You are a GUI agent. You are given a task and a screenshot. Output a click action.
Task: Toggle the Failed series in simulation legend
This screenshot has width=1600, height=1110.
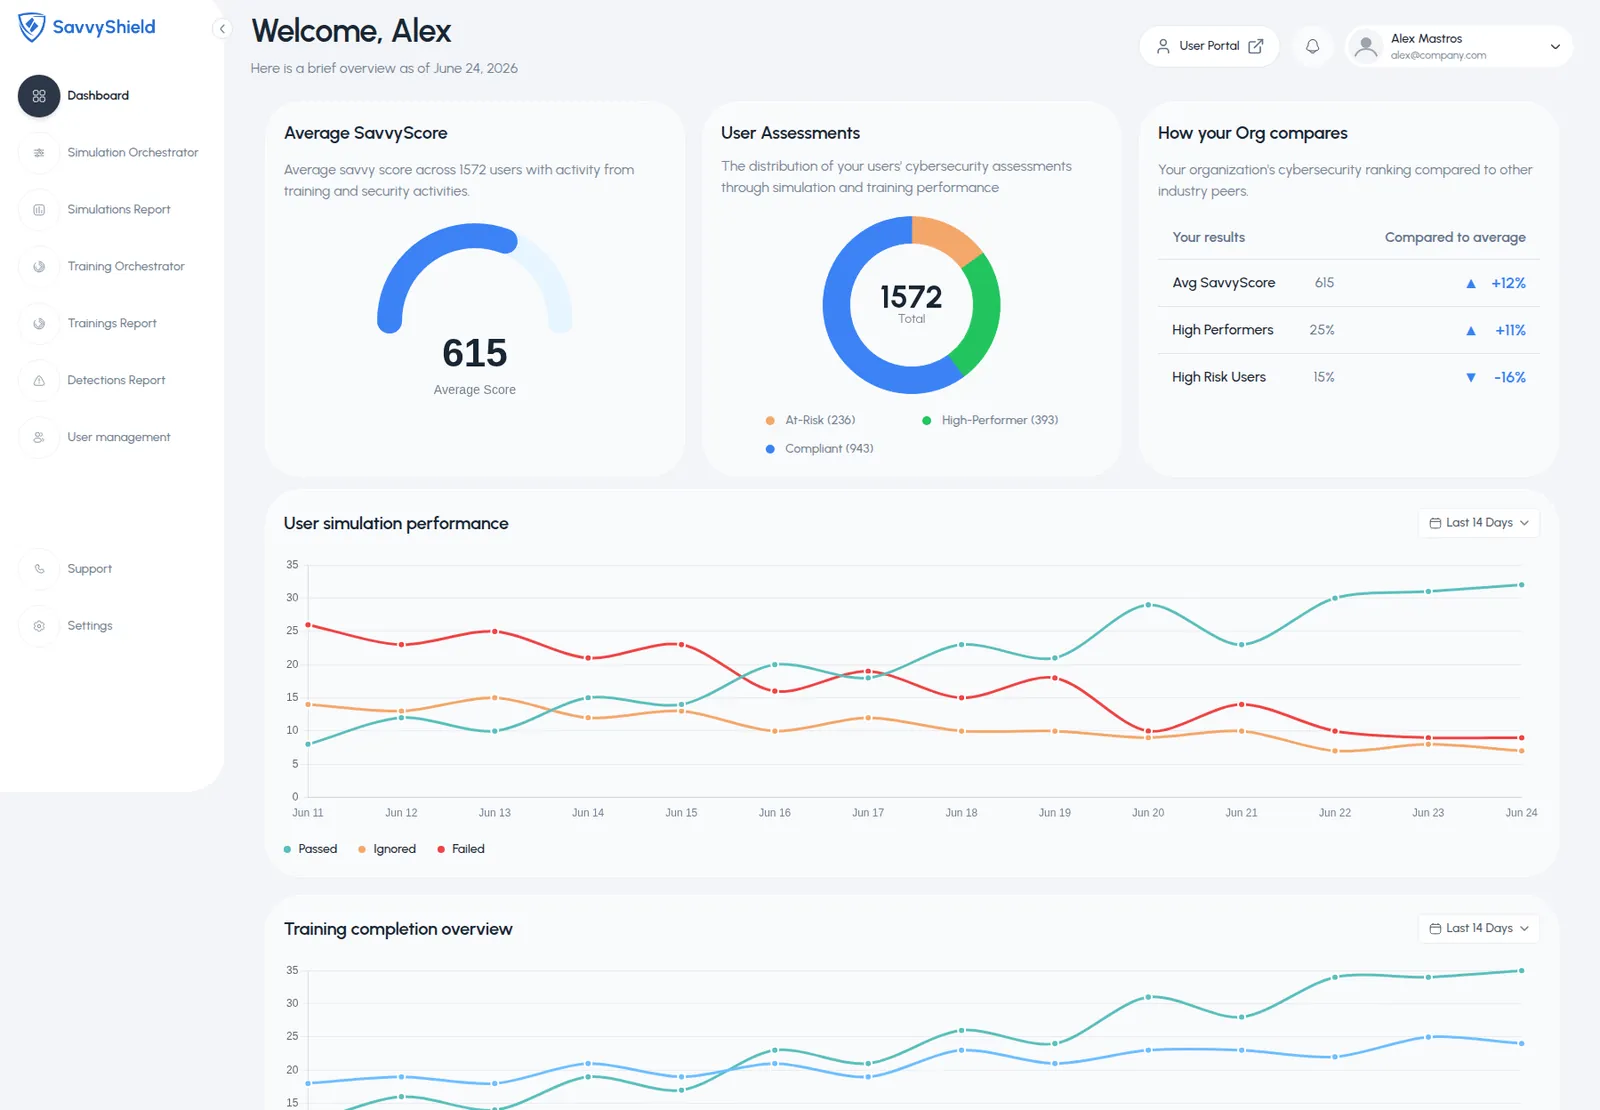tap(460, 849)
